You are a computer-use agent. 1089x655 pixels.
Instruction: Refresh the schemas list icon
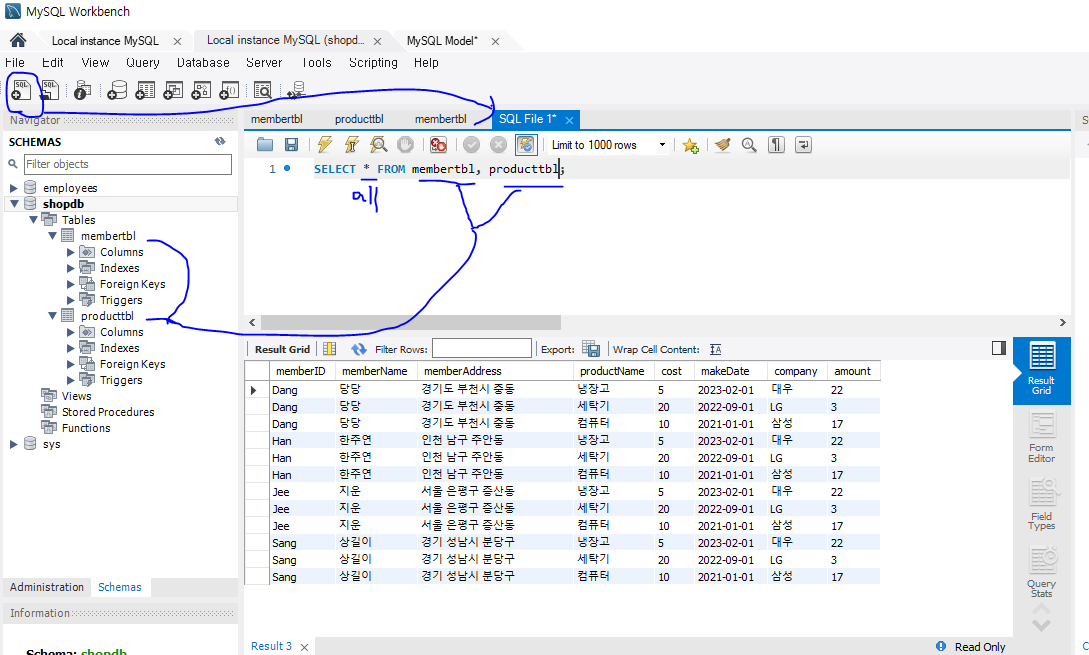pyautogui.click(x=220, y=141)
